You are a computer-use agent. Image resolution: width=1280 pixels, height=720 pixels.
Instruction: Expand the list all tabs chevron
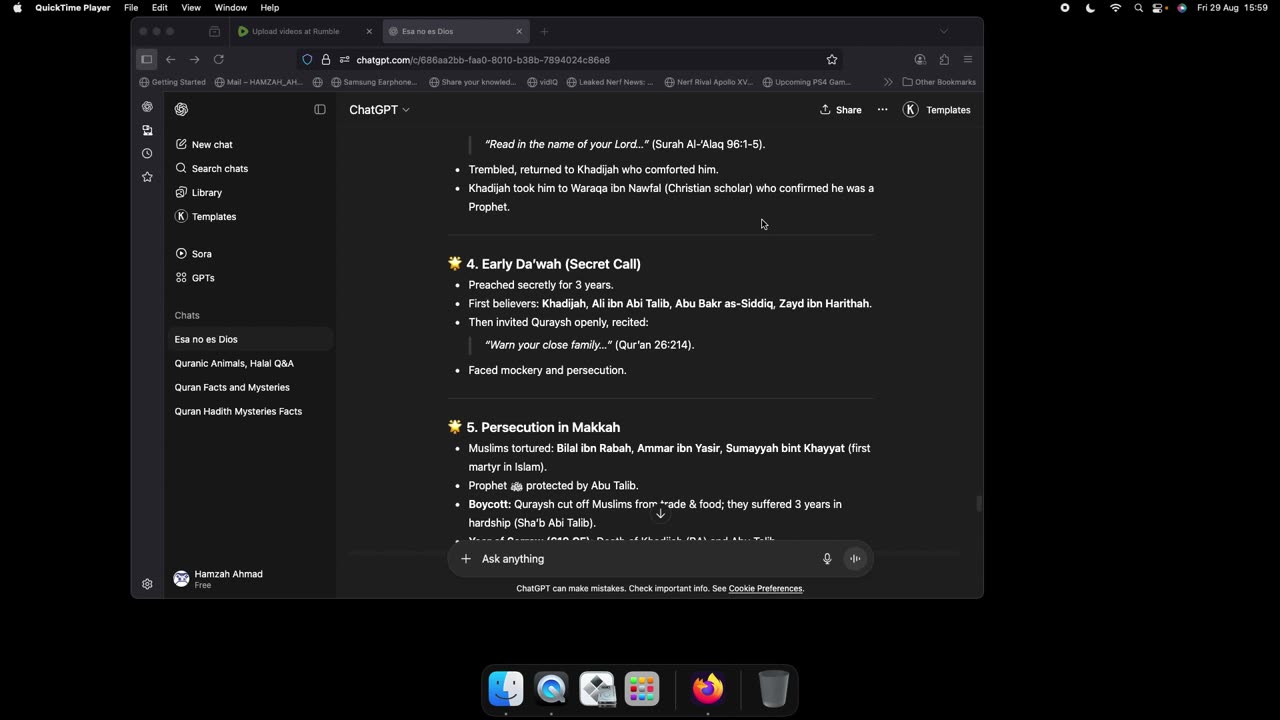[x=943, y=31]
